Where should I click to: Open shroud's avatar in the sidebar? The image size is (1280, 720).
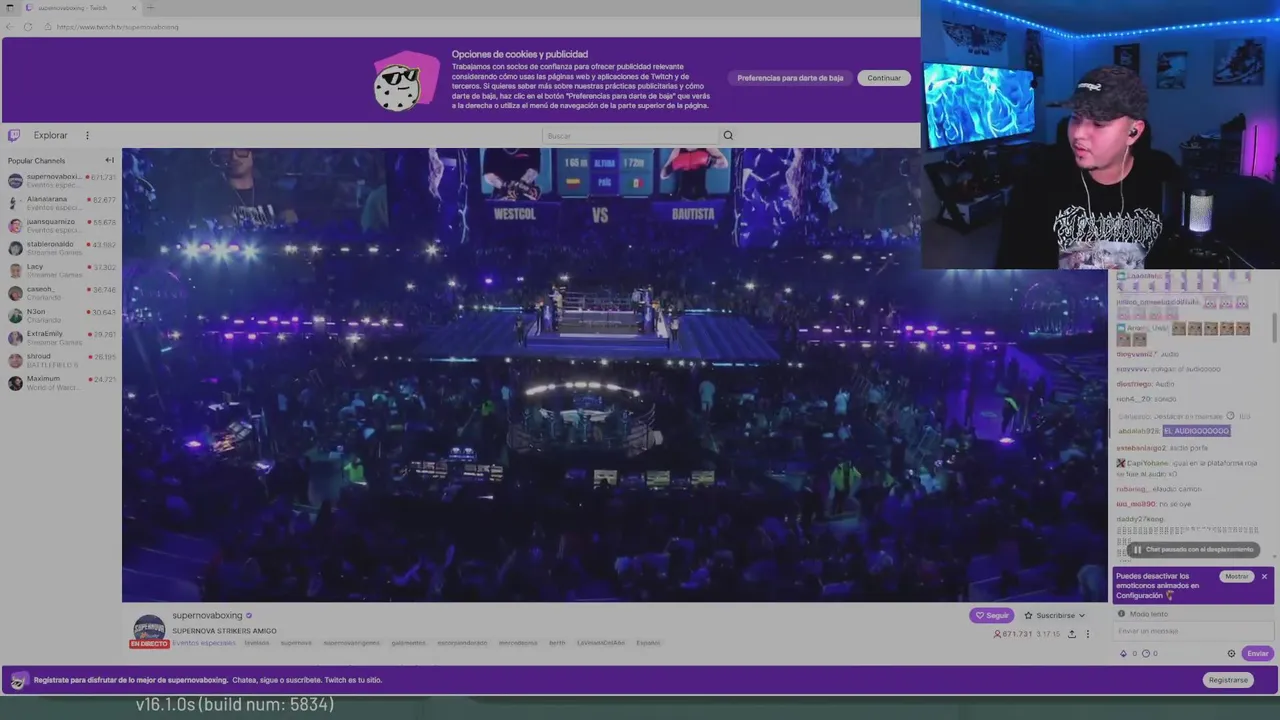15,361
